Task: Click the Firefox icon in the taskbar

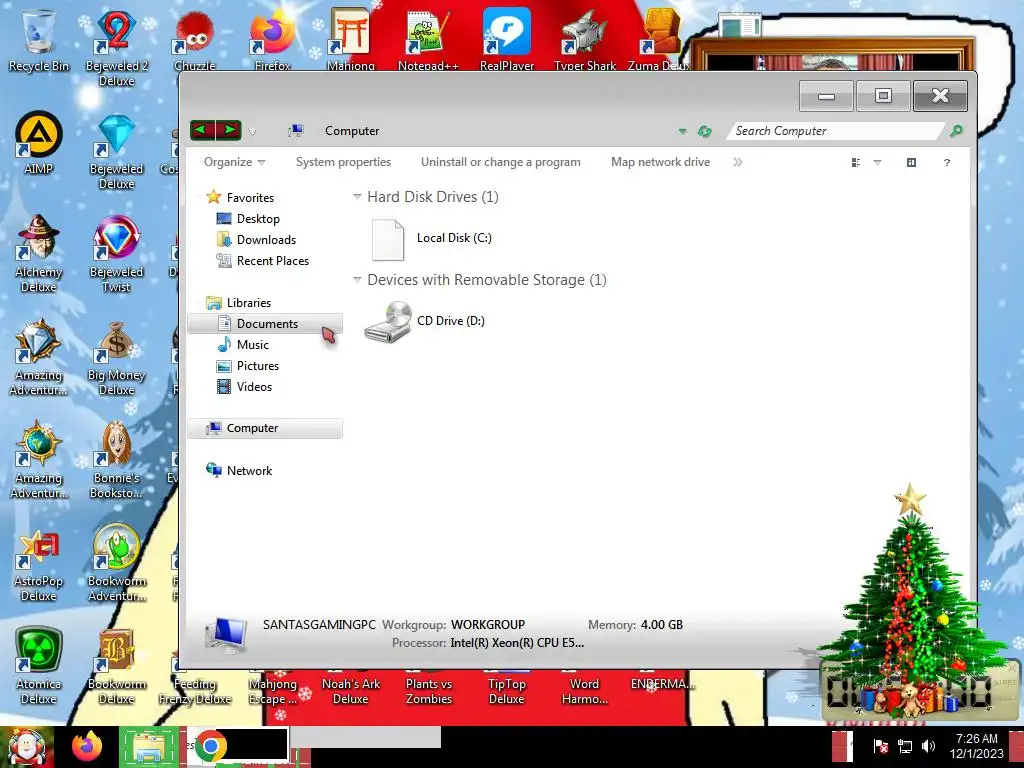Action: pos(87,746)
